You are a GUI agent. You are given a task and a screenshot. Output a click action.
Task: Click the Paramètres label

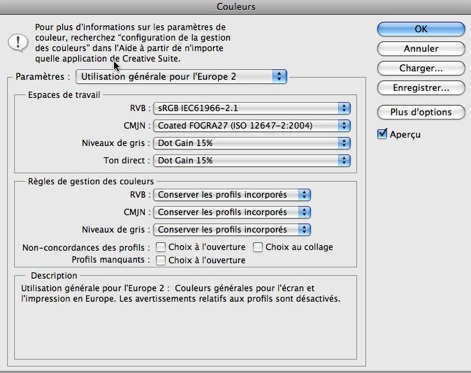coord(43,77)
